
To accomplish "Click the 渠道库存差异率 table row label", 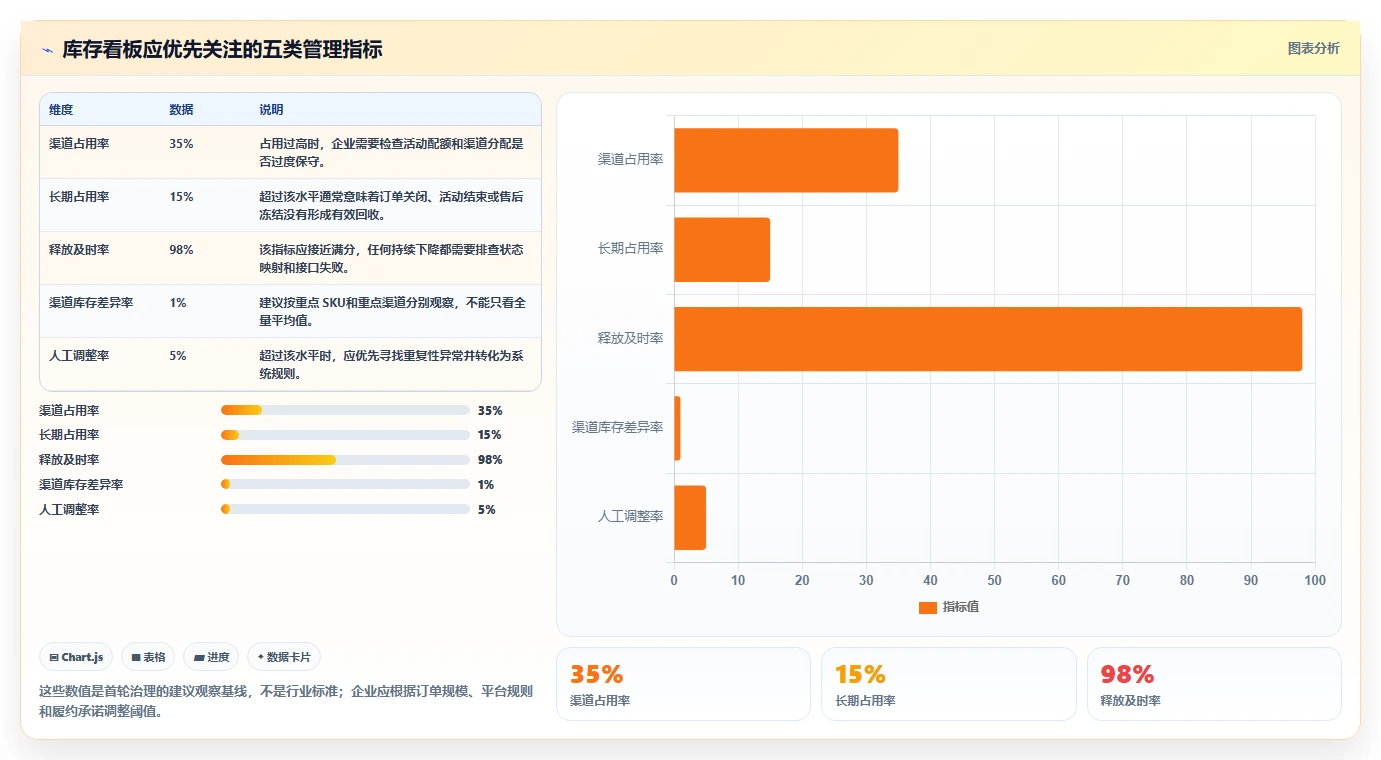I will 91,303.
